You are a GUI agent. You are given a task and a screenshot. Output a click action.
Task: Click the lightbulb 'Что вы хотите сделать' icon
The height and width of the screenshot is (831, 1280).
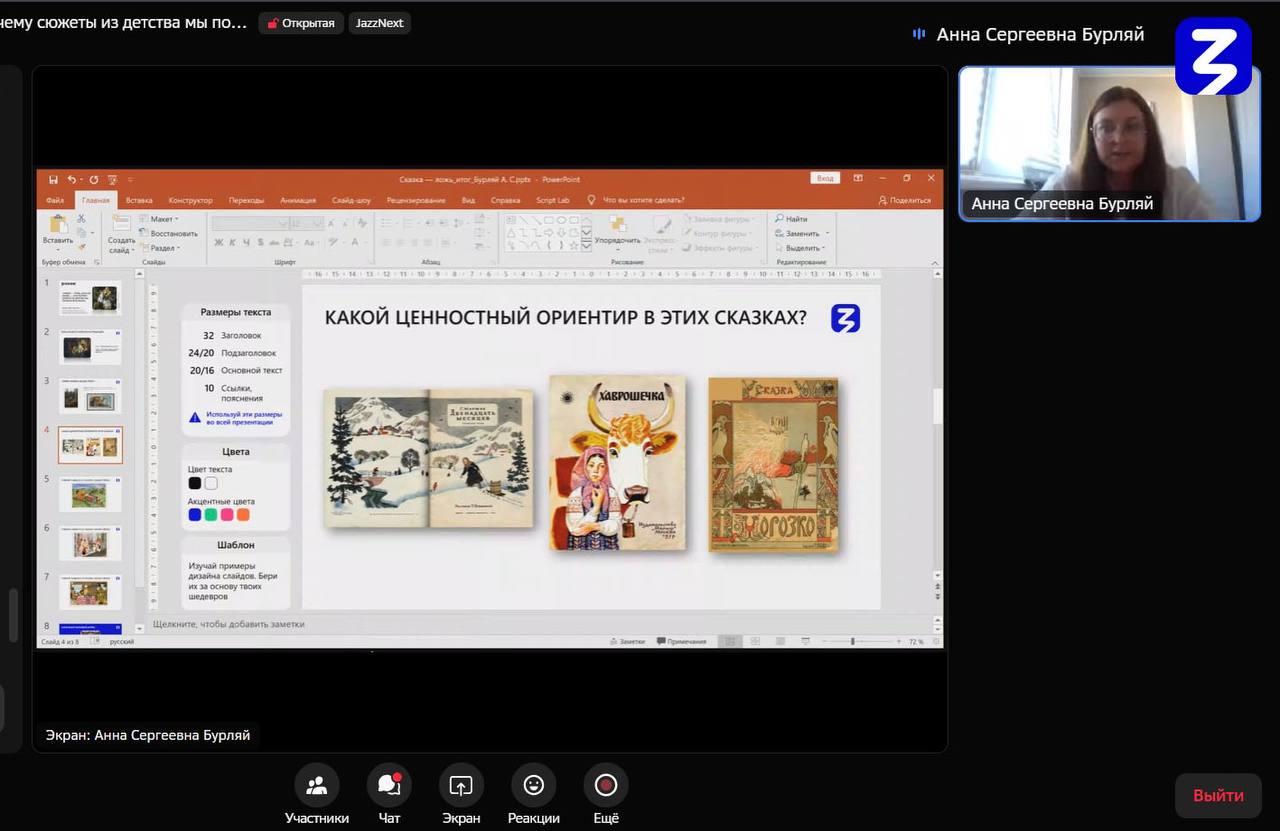[591, 200]
